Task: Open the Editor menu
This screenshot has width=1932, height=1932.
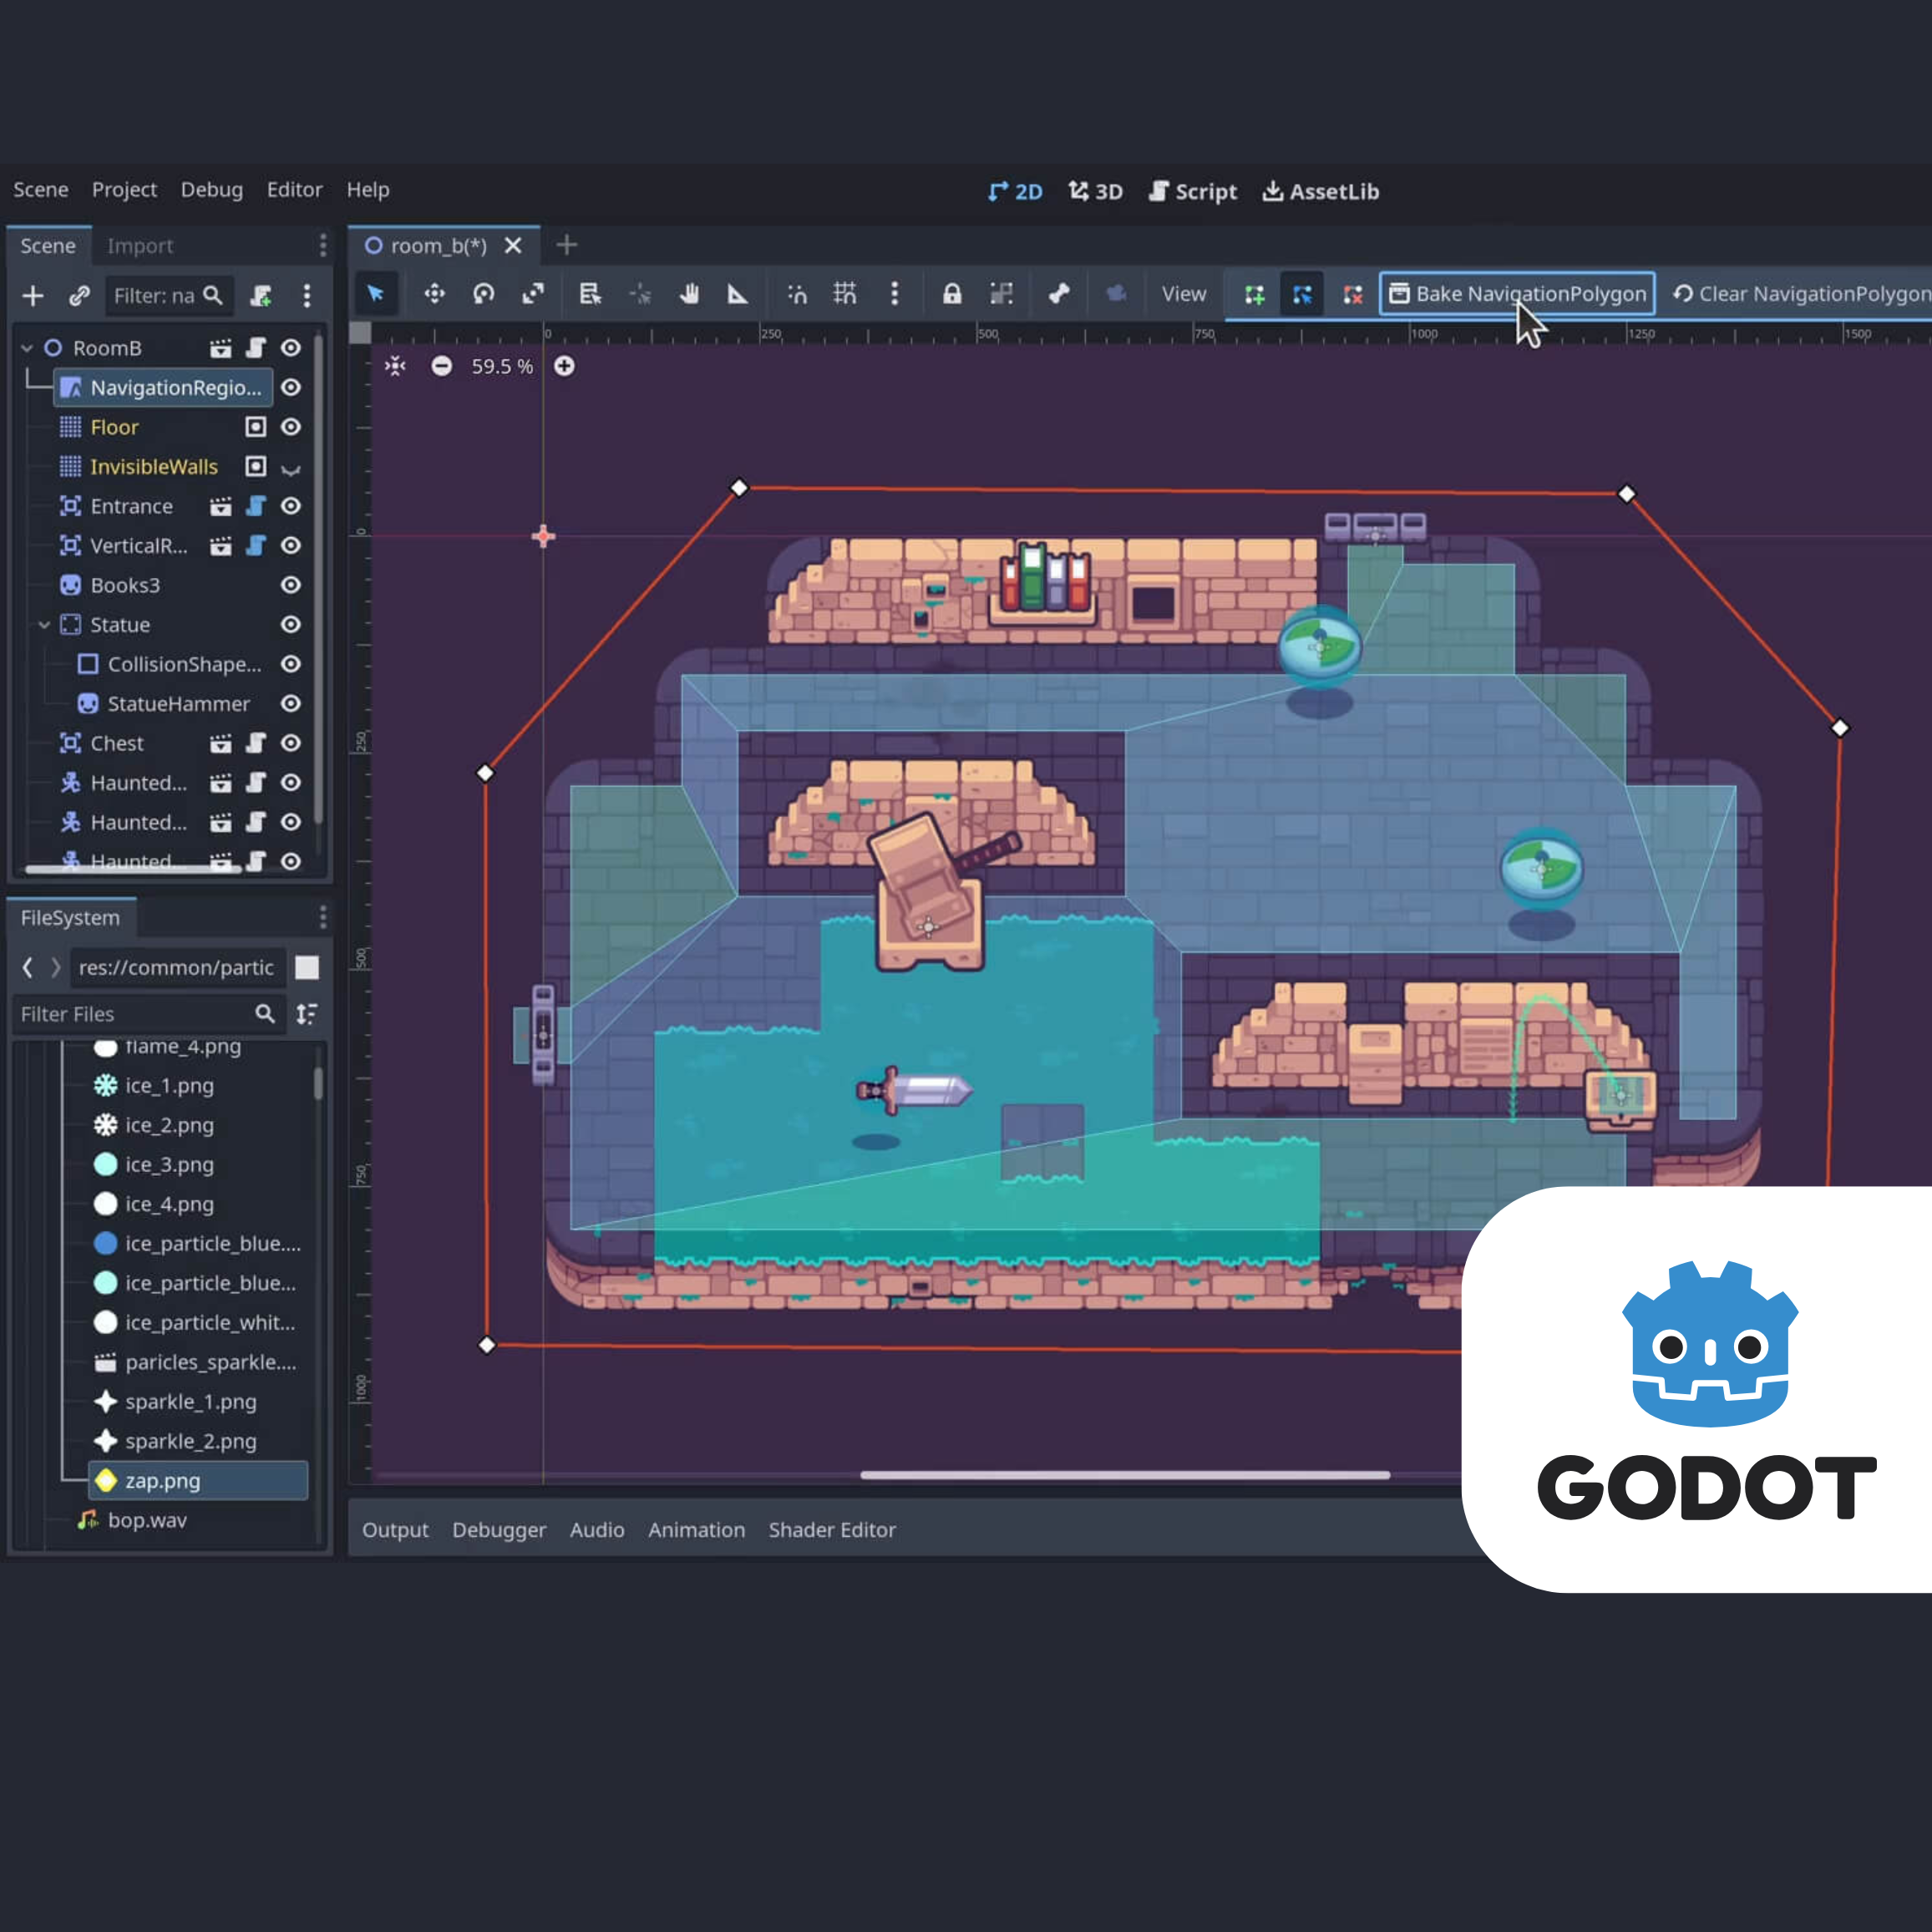Action: (295, 189)
